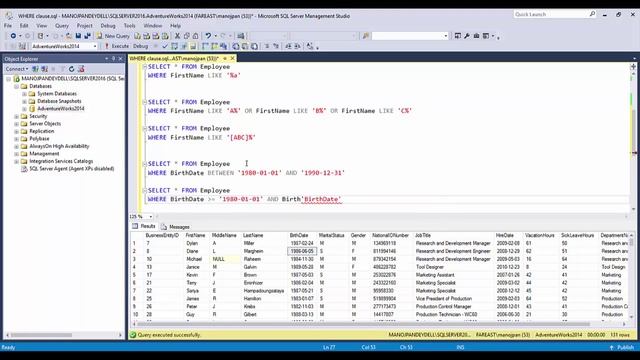The height and width of the screenshot is (360, 640).
Task: Switch output to Results to Grid
Action: click(x=245, y=46)
